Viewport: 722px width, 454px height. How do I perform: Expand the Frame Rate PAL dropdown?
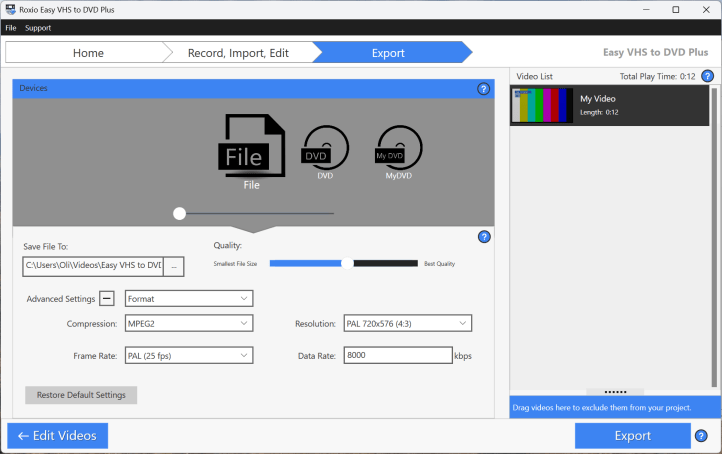tap(188, 355)
